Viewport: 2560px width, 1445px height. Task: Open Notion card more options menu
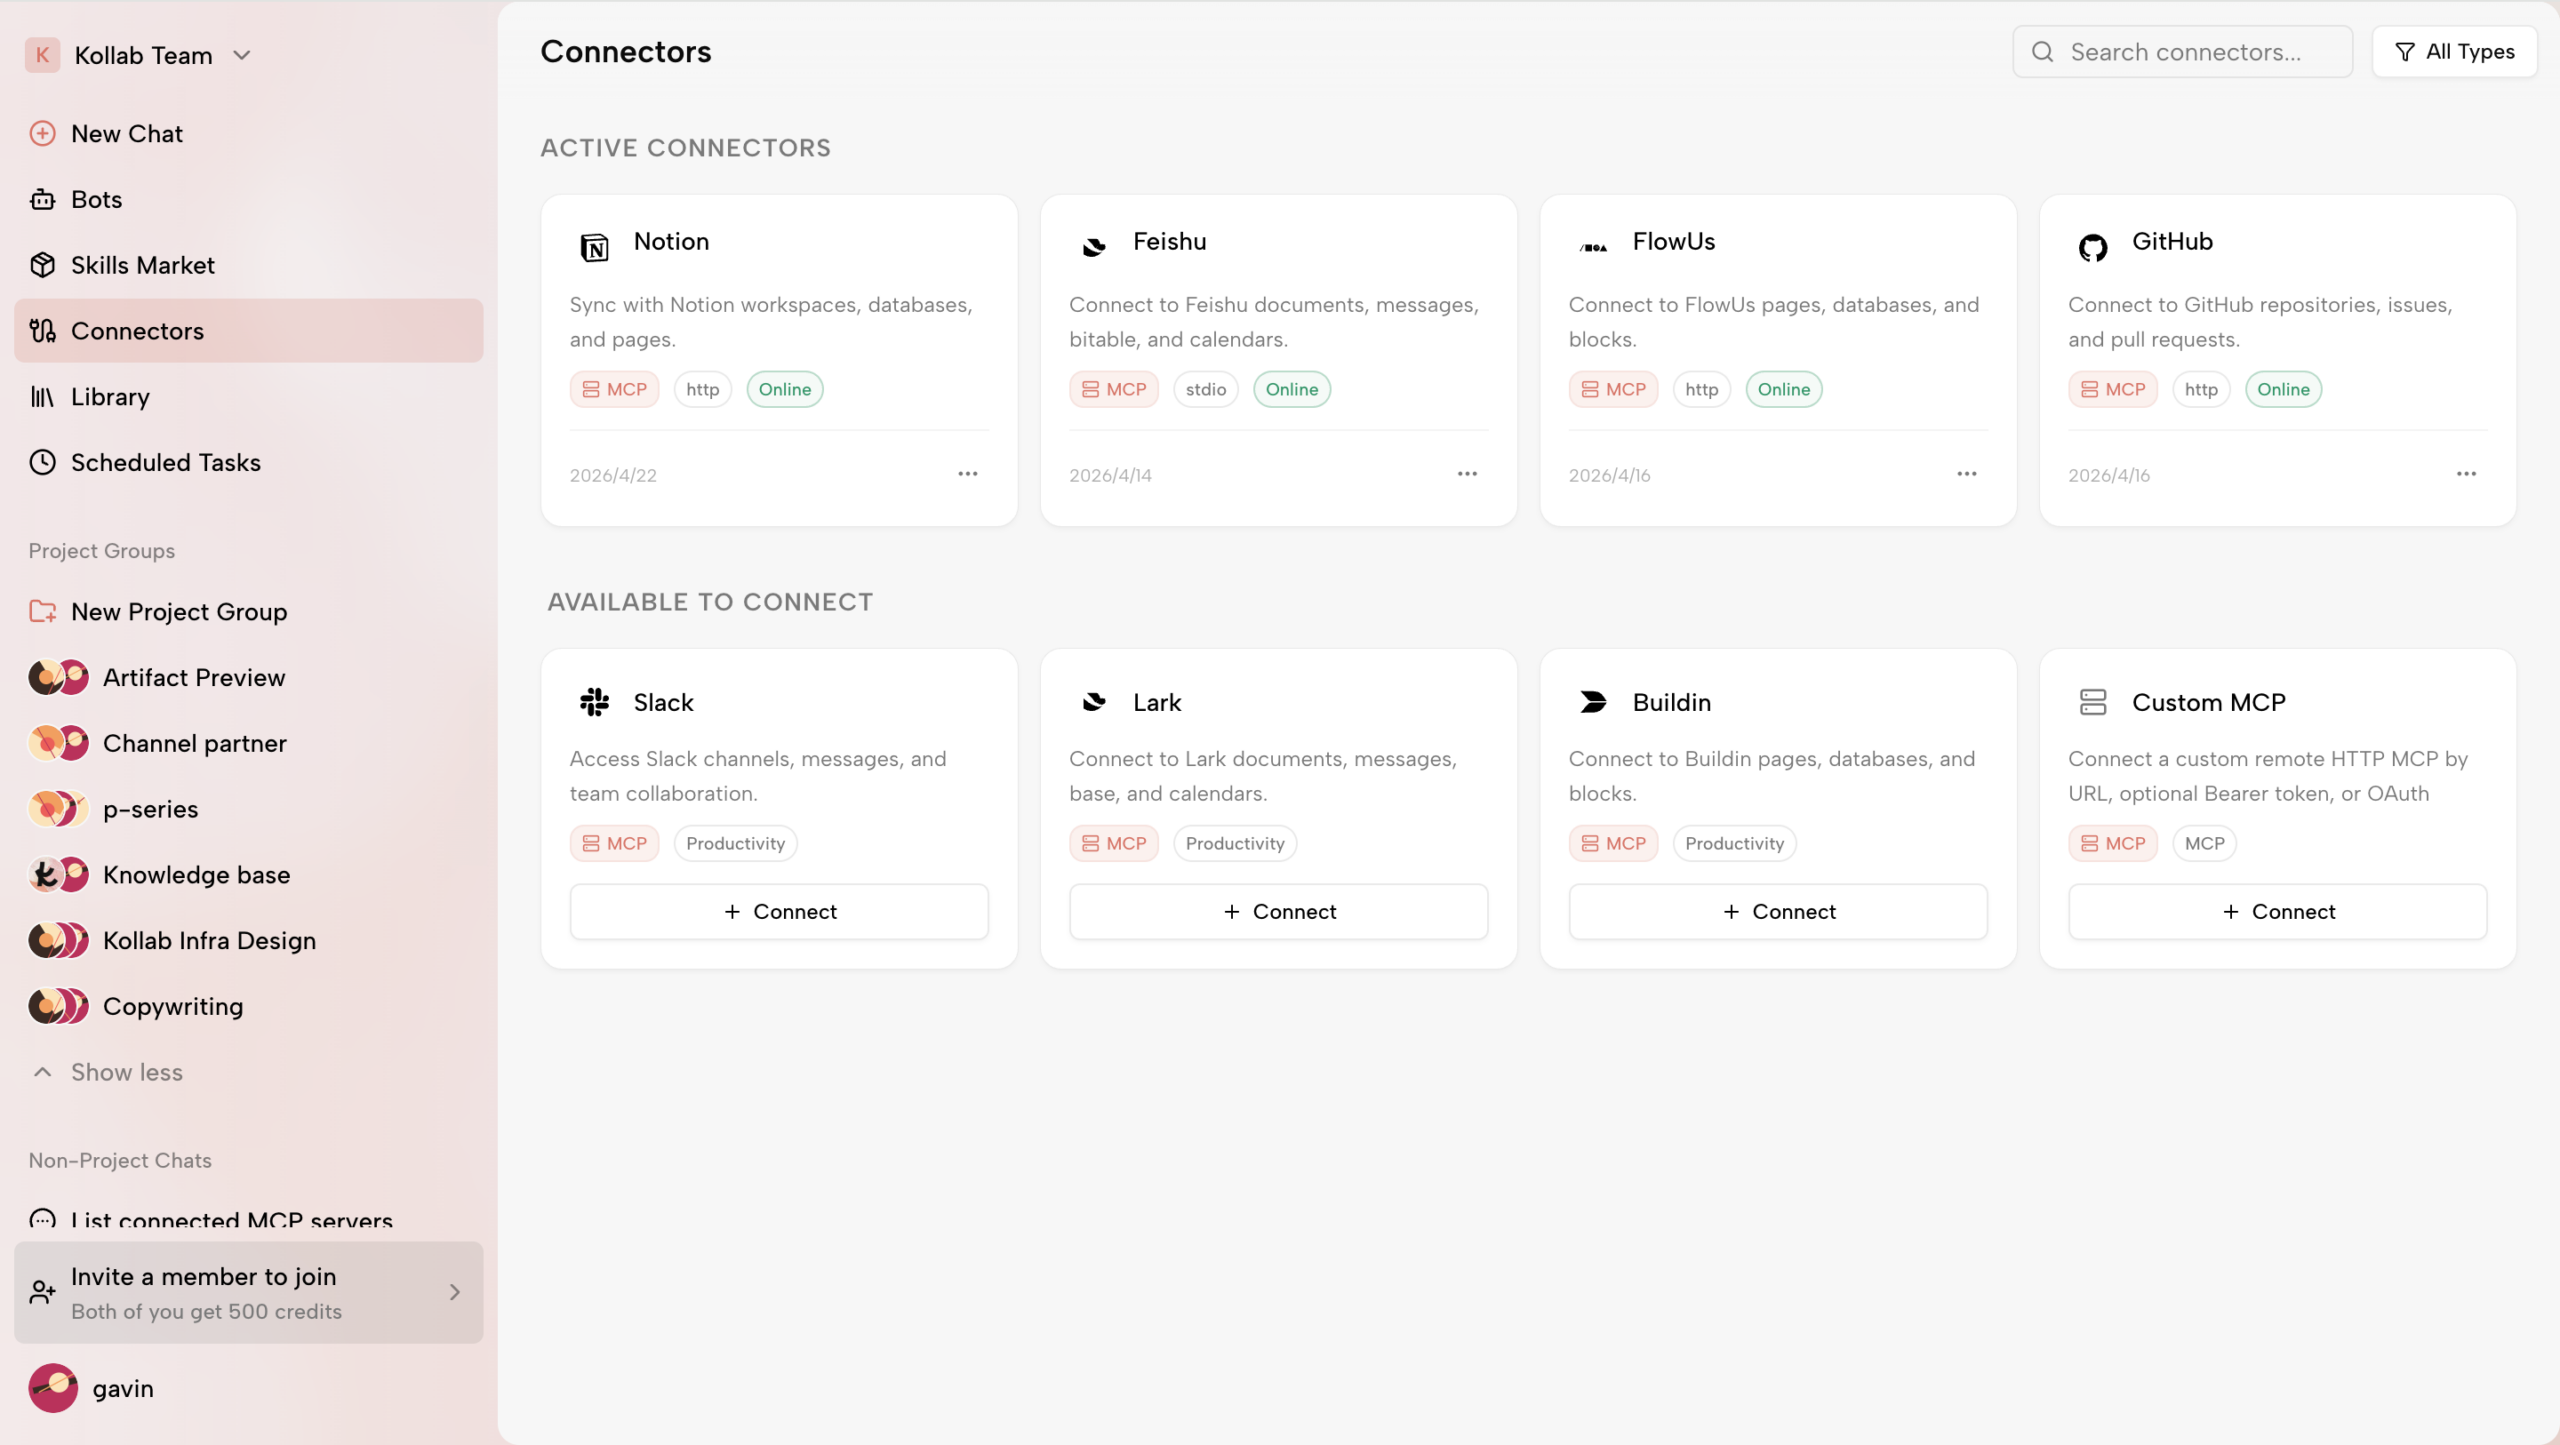[968, 474]
